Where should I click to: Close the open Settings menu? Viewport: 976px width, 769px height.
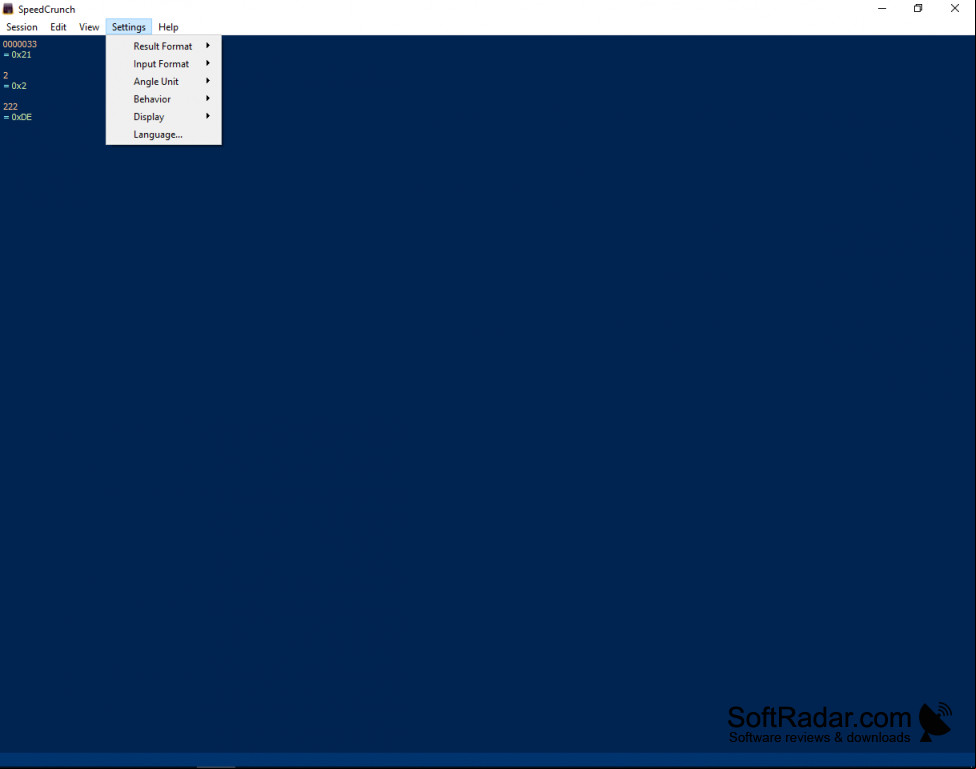click(x=129, y=27)
